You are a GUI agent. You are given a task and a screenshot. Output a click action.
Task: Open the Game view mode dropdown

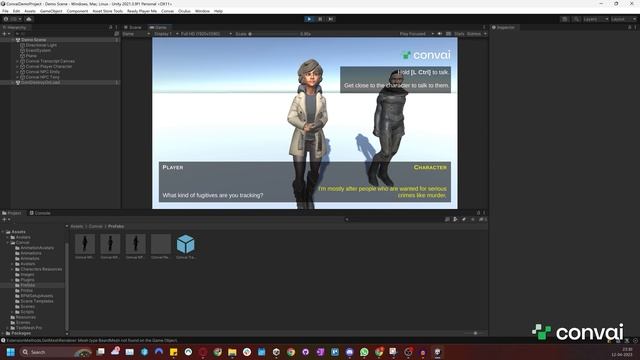point(136,34)
